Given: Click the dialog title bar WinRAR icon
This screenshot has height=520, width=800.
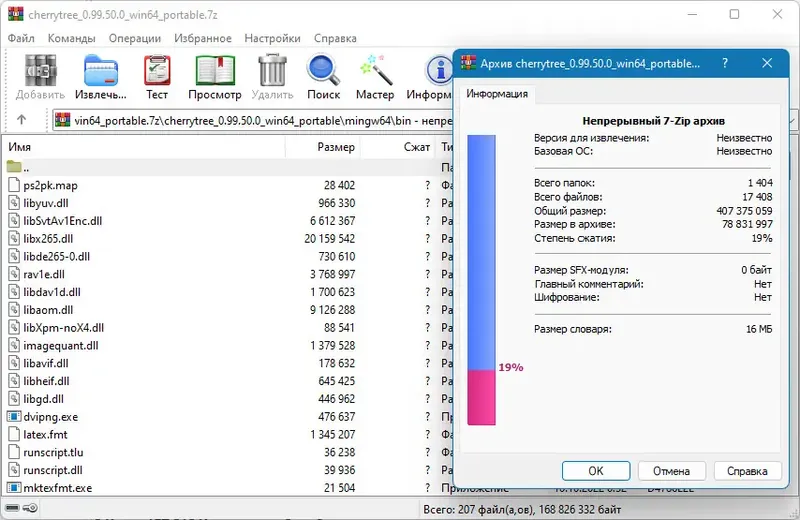Looking at the screenshot, I should [x=468, y=63].
